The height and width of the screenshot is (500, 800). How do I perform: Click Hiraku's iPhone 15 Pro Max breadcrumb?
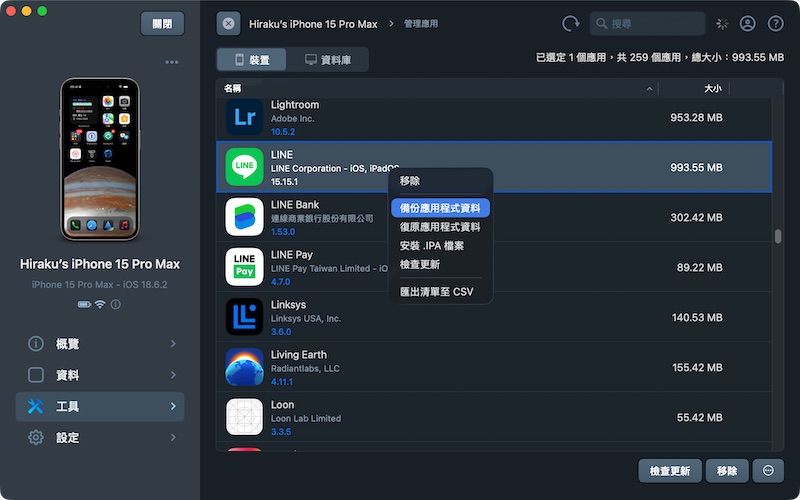[313, 24]
